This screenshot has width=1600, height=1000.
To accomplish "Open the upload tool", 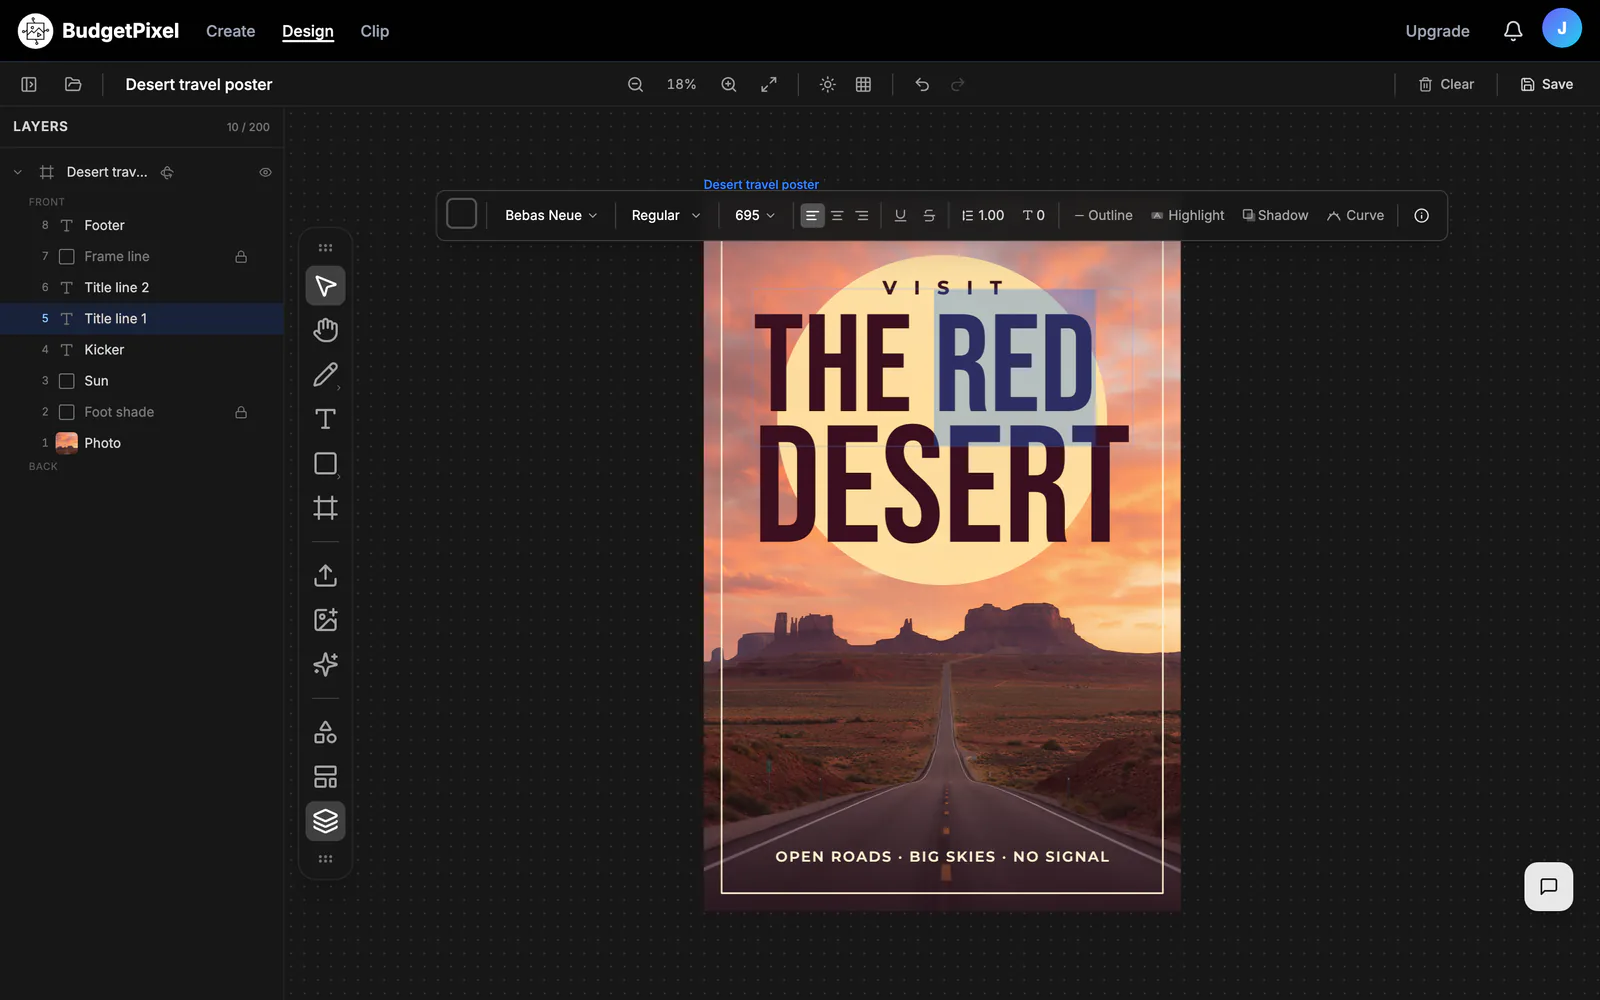I will (x=325, y=575).
